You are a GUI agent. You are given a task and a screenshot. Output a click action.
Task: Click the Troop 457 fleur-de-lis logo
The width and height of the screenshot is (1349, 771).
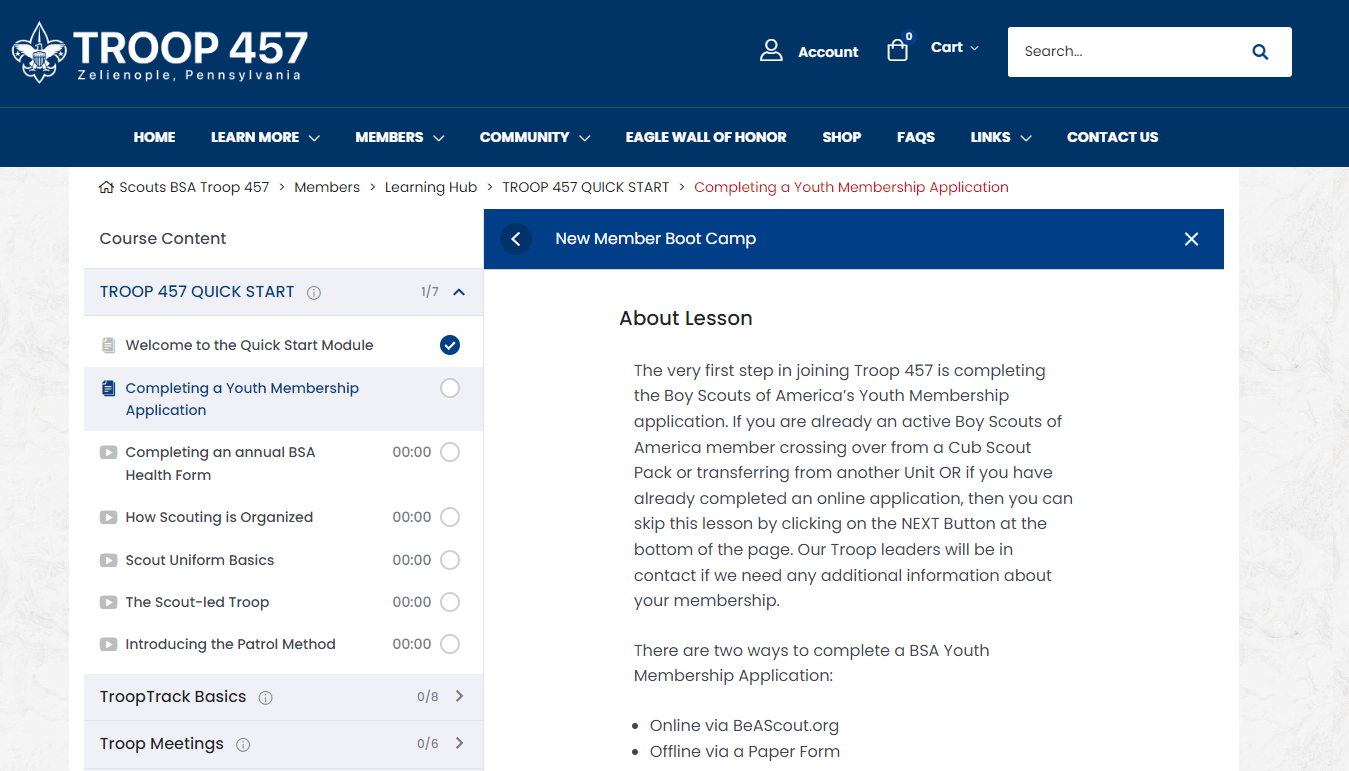[39, 52]
